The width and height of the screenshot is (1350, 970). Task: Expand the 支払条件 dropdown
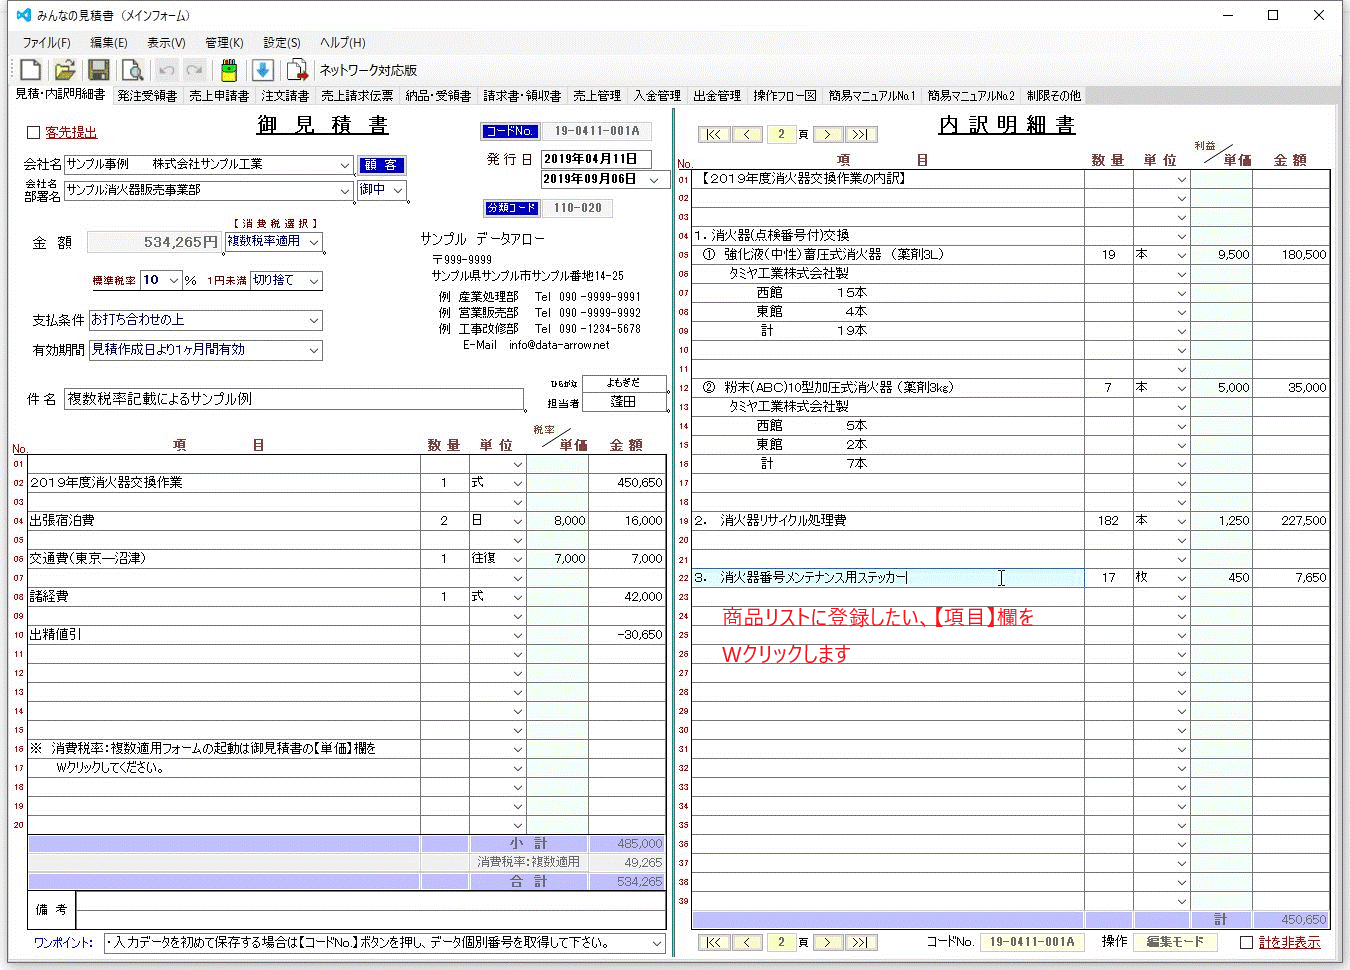314,320
